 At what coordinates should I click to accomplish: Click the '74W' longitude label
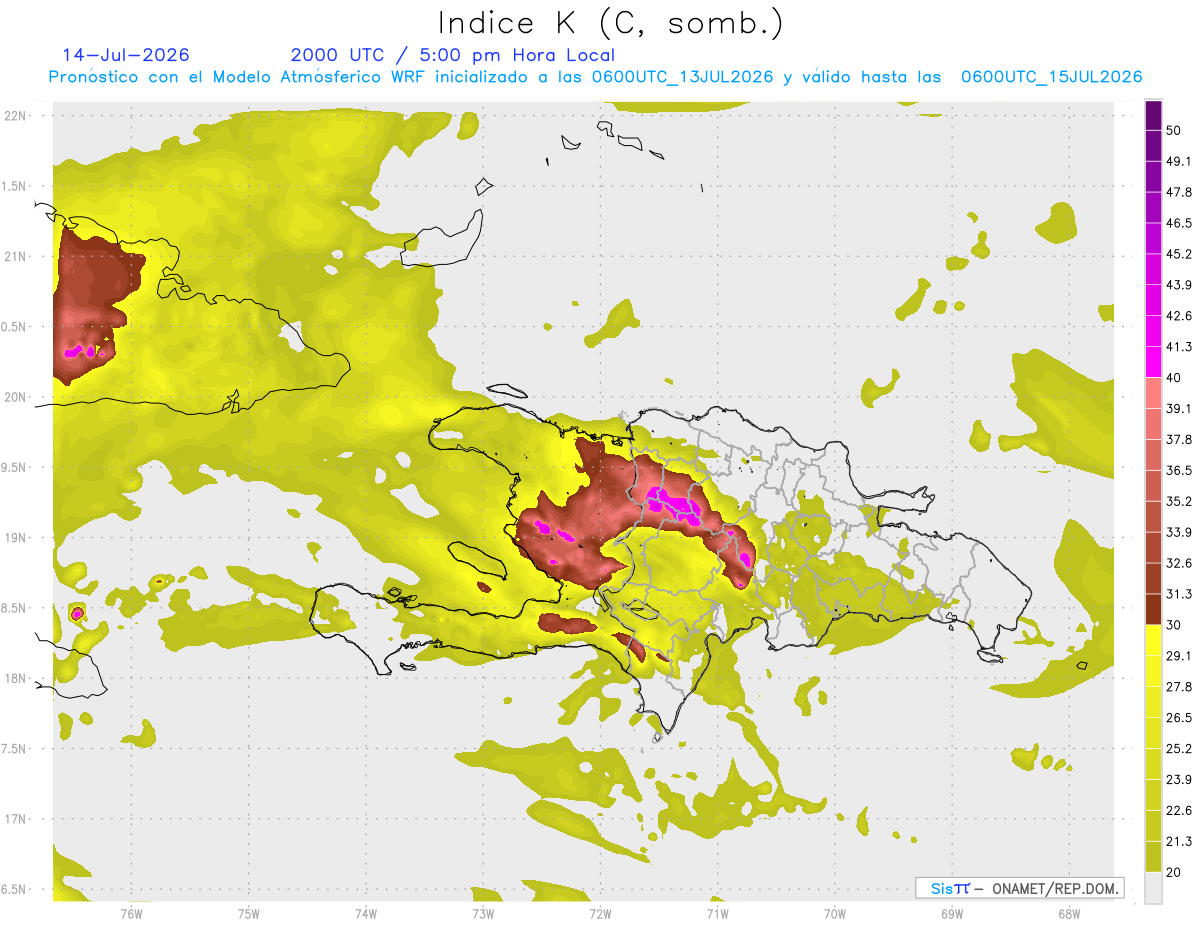pyautogui.click(x=366, y=914)
